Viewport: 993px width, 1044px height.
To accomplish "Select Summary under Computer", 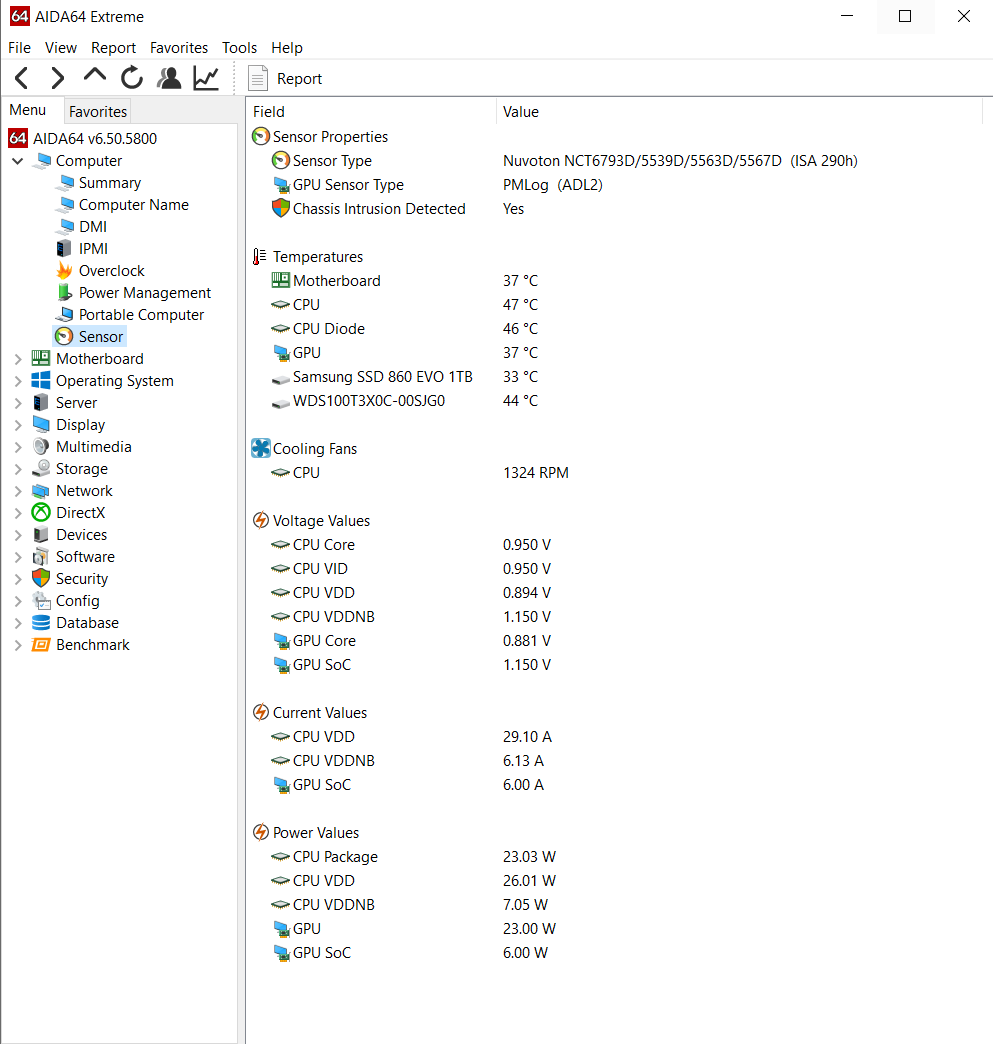I will 110,182.
